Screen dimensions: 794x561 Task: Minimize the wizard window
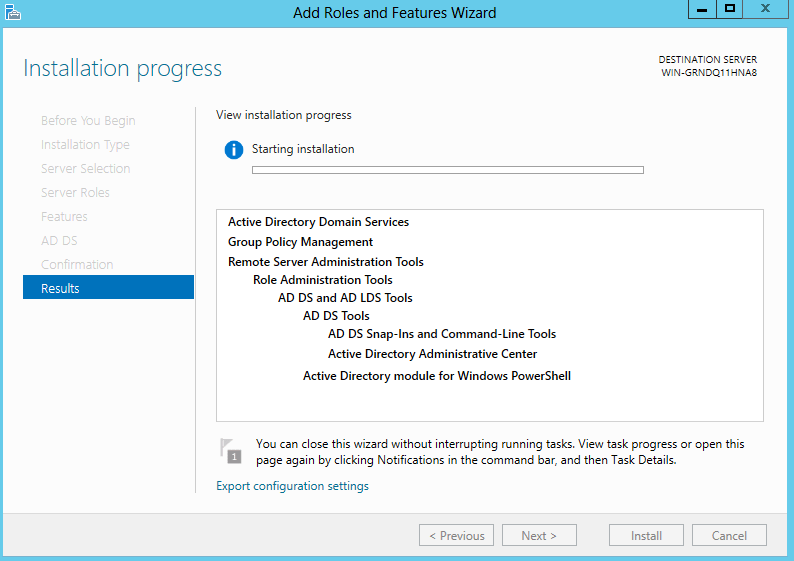tap(702, 9)
